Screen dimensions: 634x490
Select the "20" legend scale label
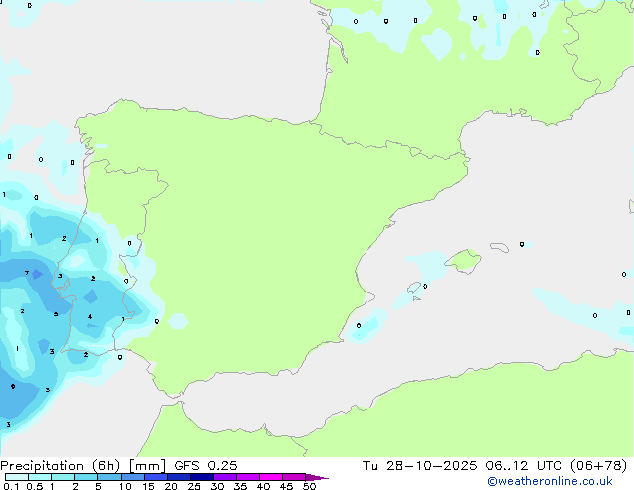(x=171, y=486)
